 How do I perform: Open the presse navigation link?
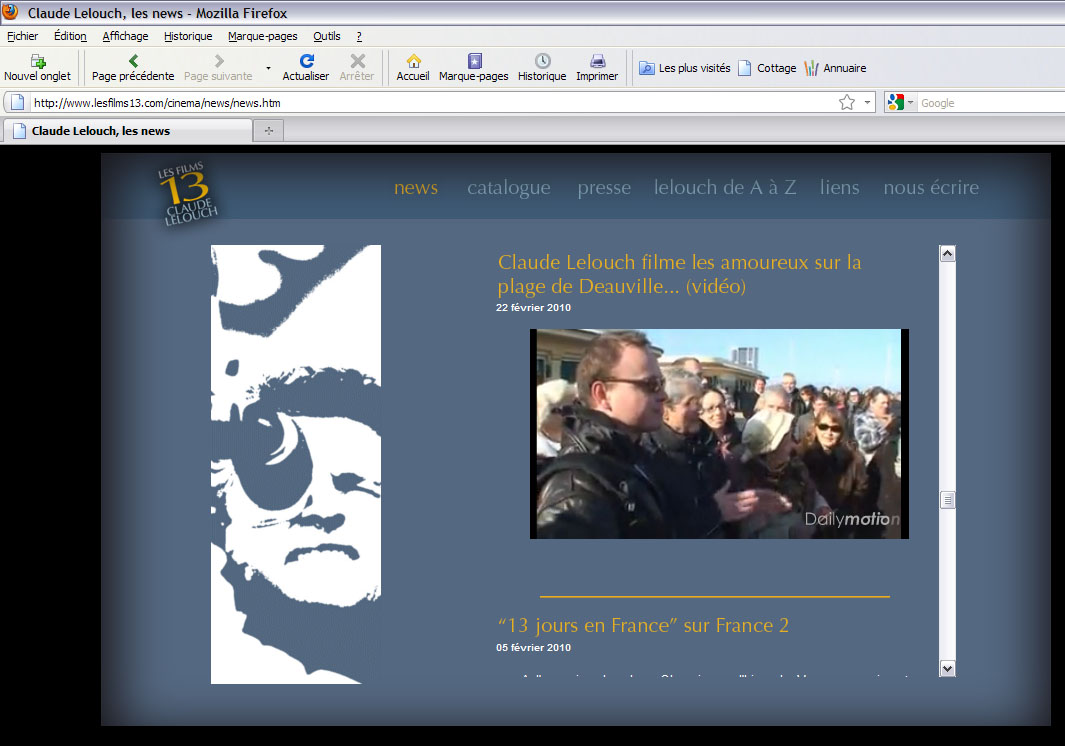click(604, 188)
